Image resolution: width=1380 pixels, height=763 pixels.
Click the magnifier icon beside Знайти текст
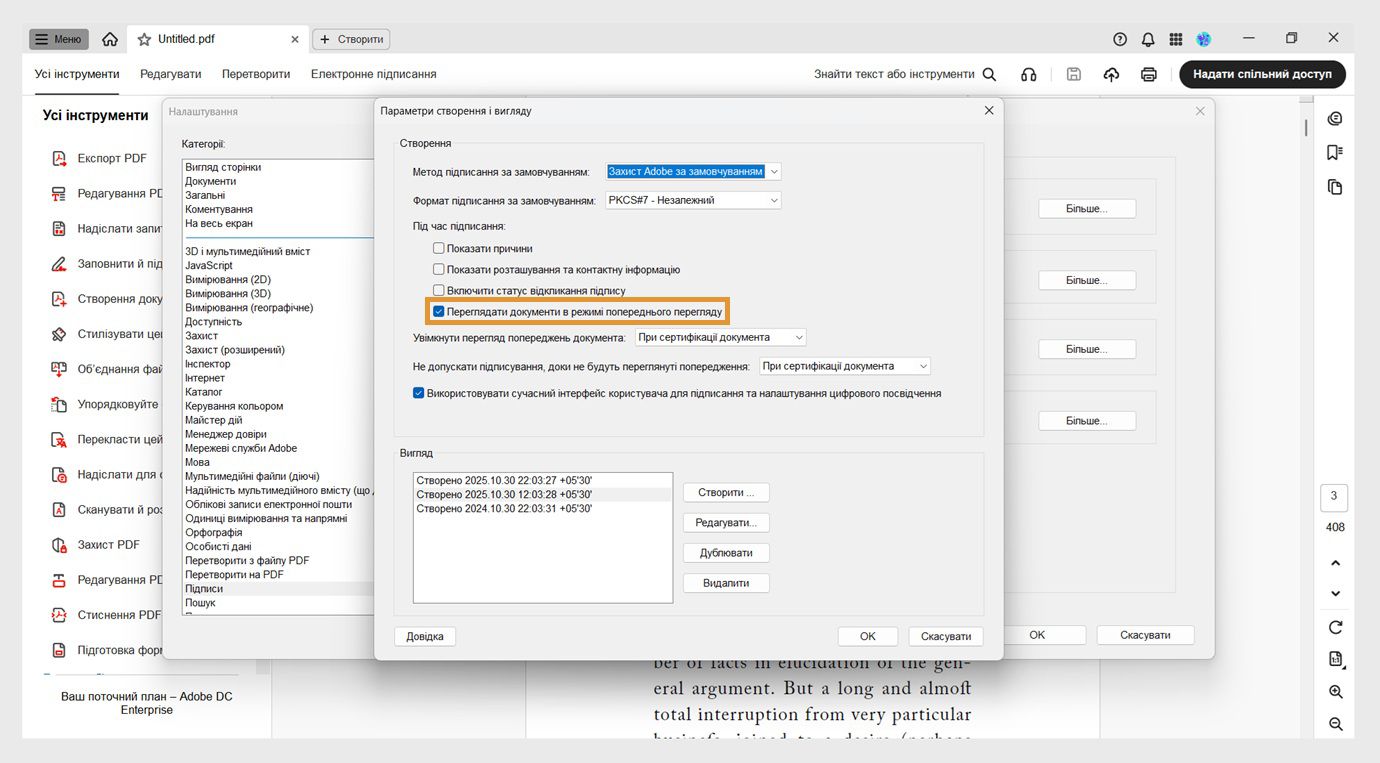pos(989,74)
